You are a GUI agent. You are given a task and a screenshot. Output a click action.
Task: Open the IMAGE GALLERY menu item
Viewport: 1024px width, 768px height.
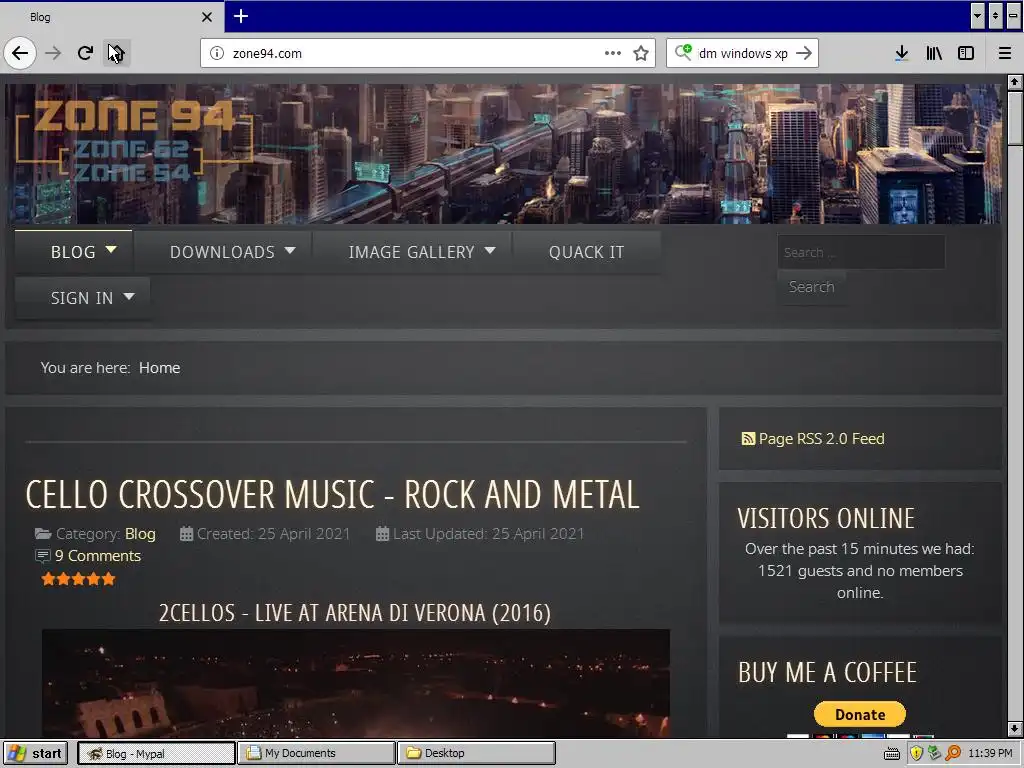click(x=411, y=252)
